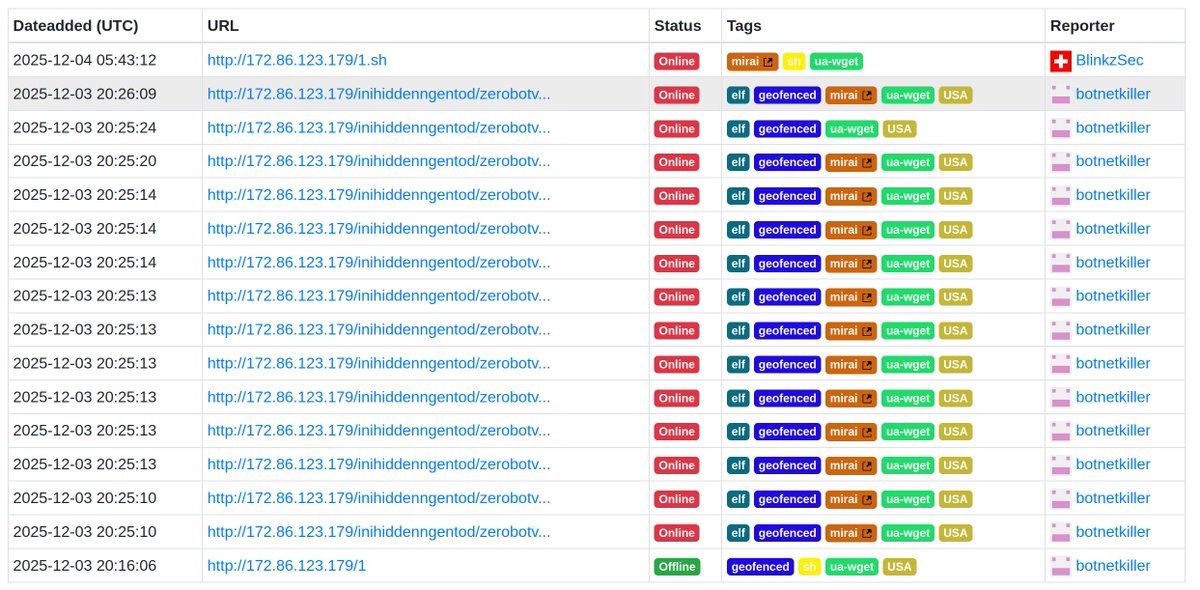Screen dimensions: 1200x590
Task: Open botnetkiller reporter link in 20:26:09 row
Action: [x=1113, y=94]
